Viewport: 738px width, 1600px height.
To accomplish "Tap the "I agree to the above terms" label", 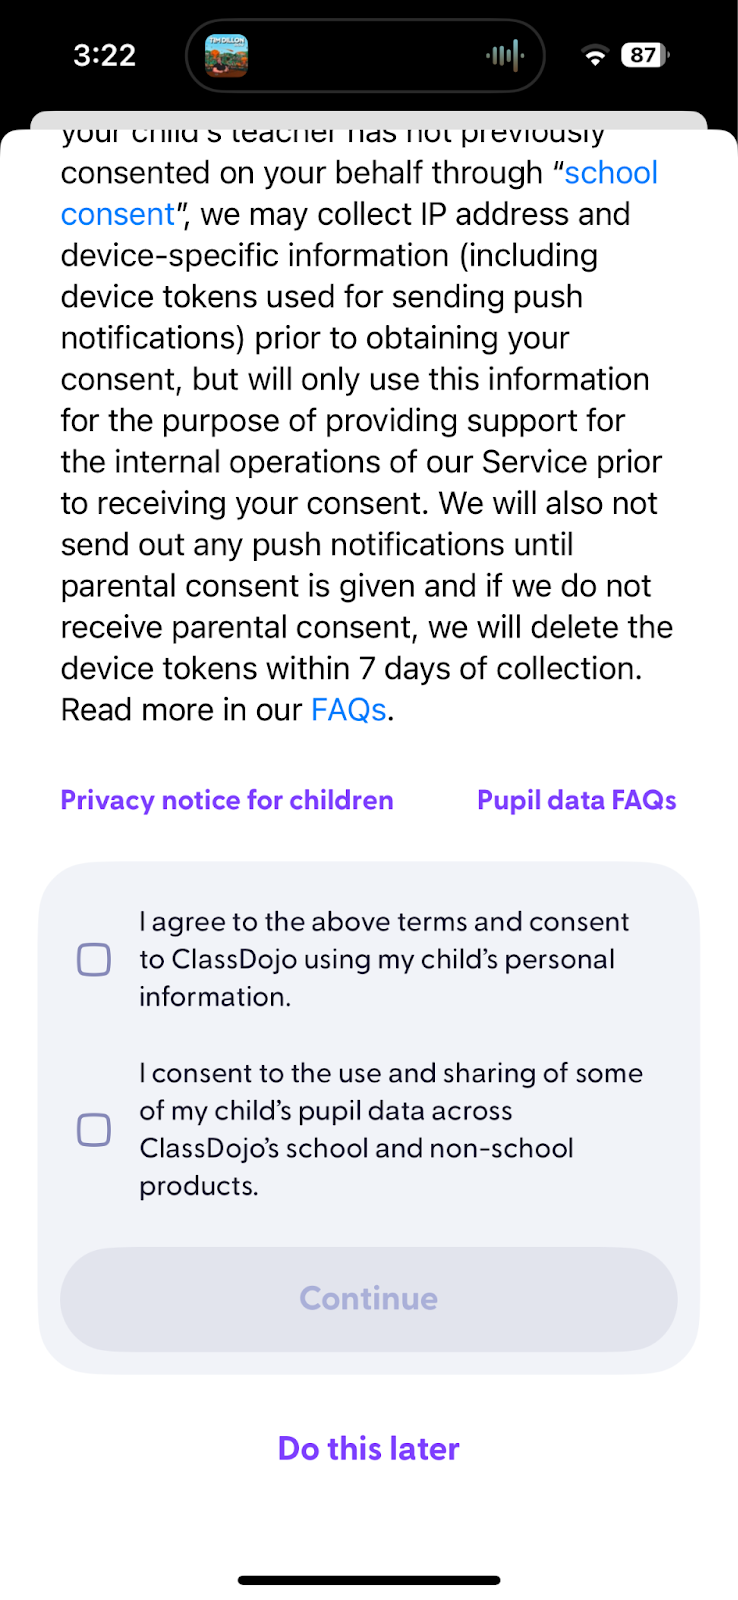I will point(385,959).
